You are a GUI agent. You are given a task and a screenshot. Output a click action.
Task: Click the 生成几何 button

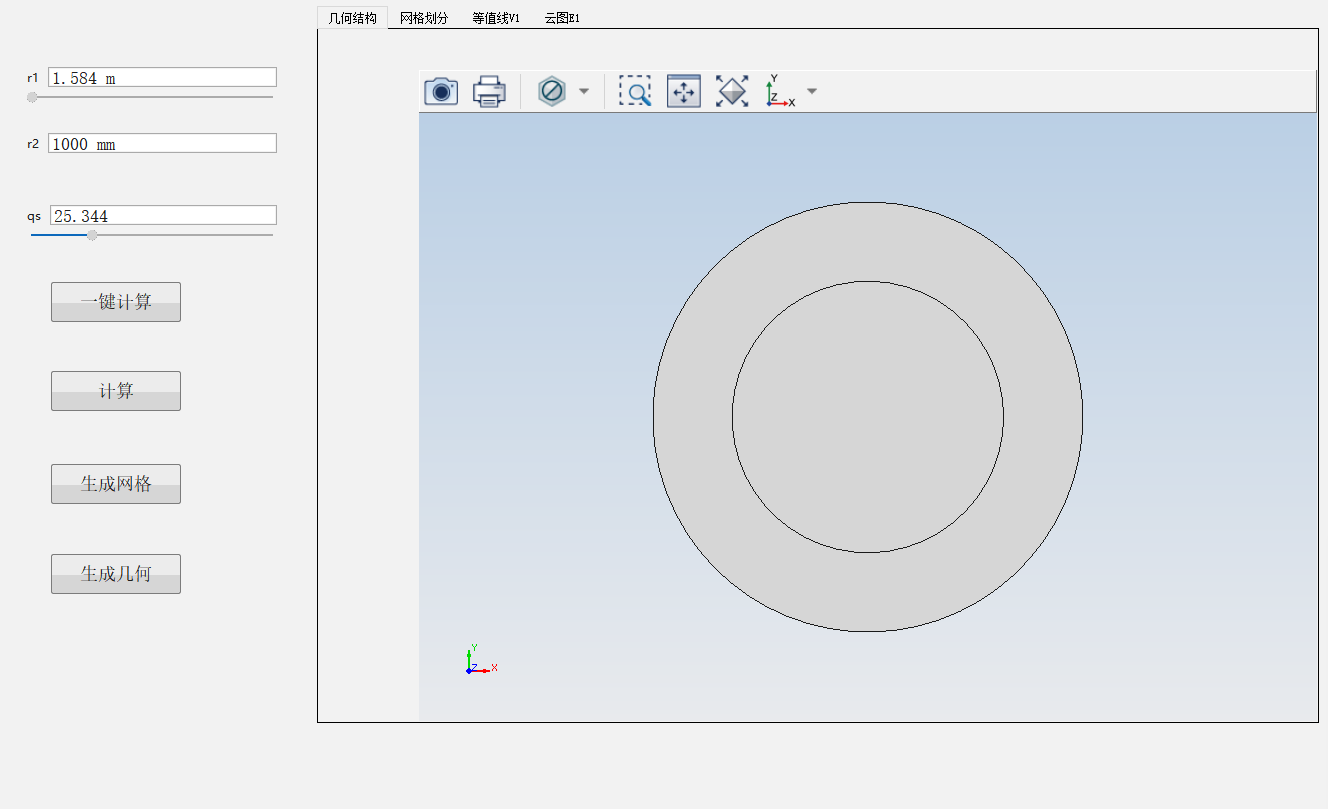(x=116, y=574)
